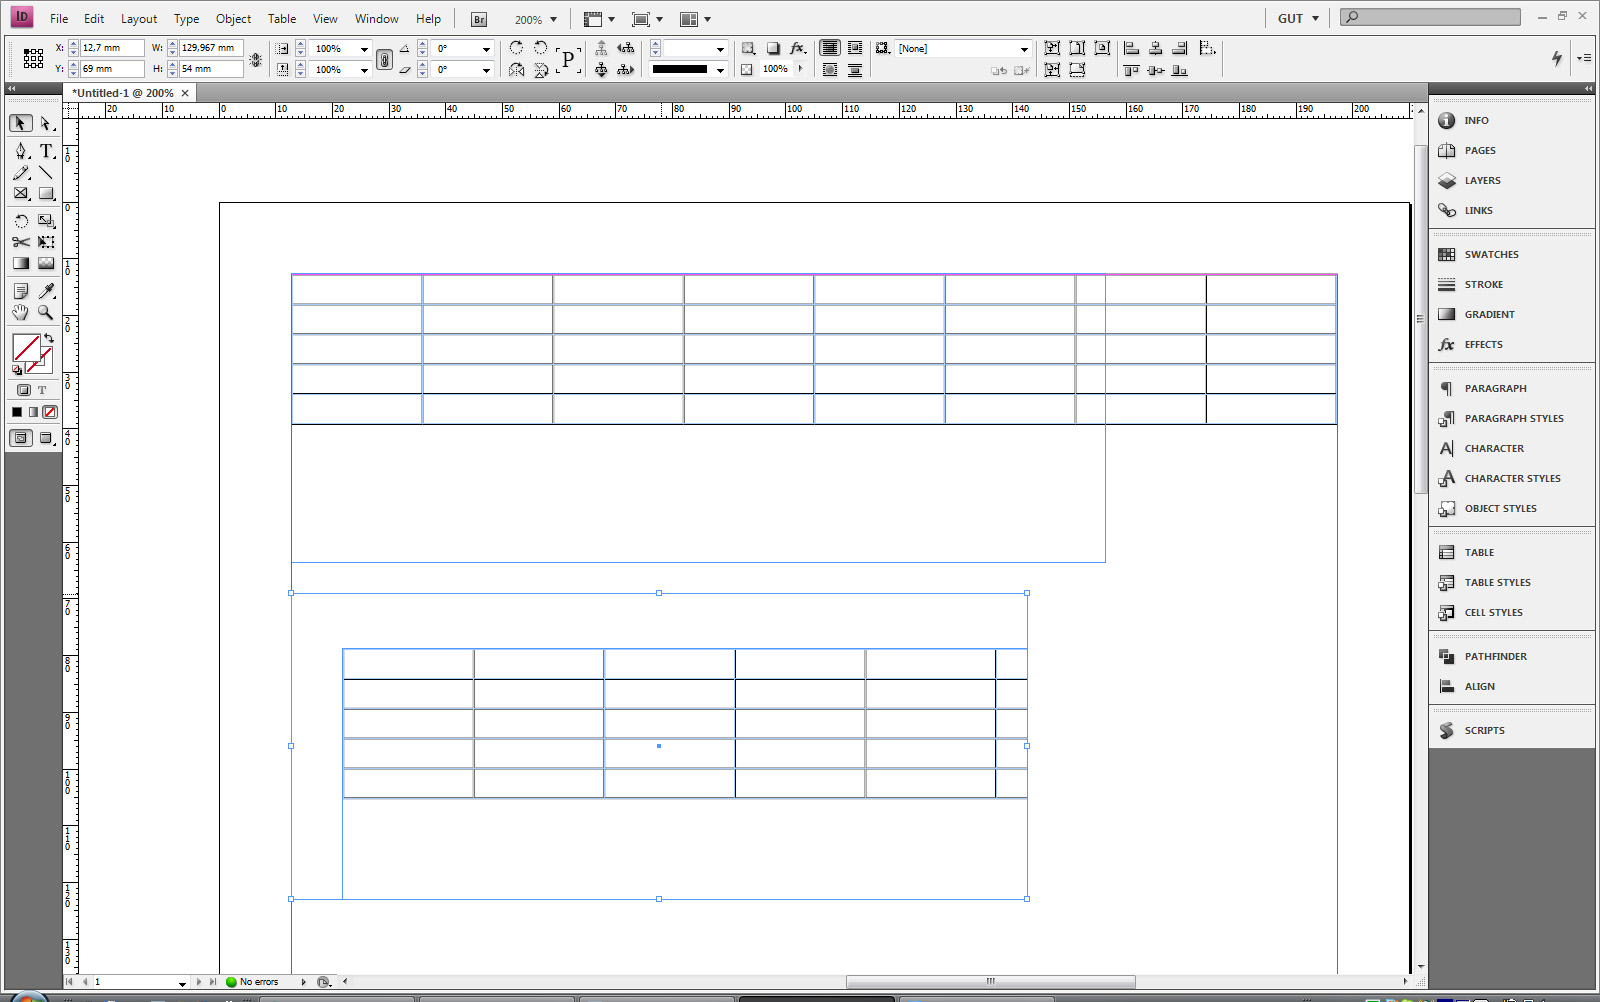Open Bridge with the Br button
This screenshot has width=1600, height=1002.
479,19
